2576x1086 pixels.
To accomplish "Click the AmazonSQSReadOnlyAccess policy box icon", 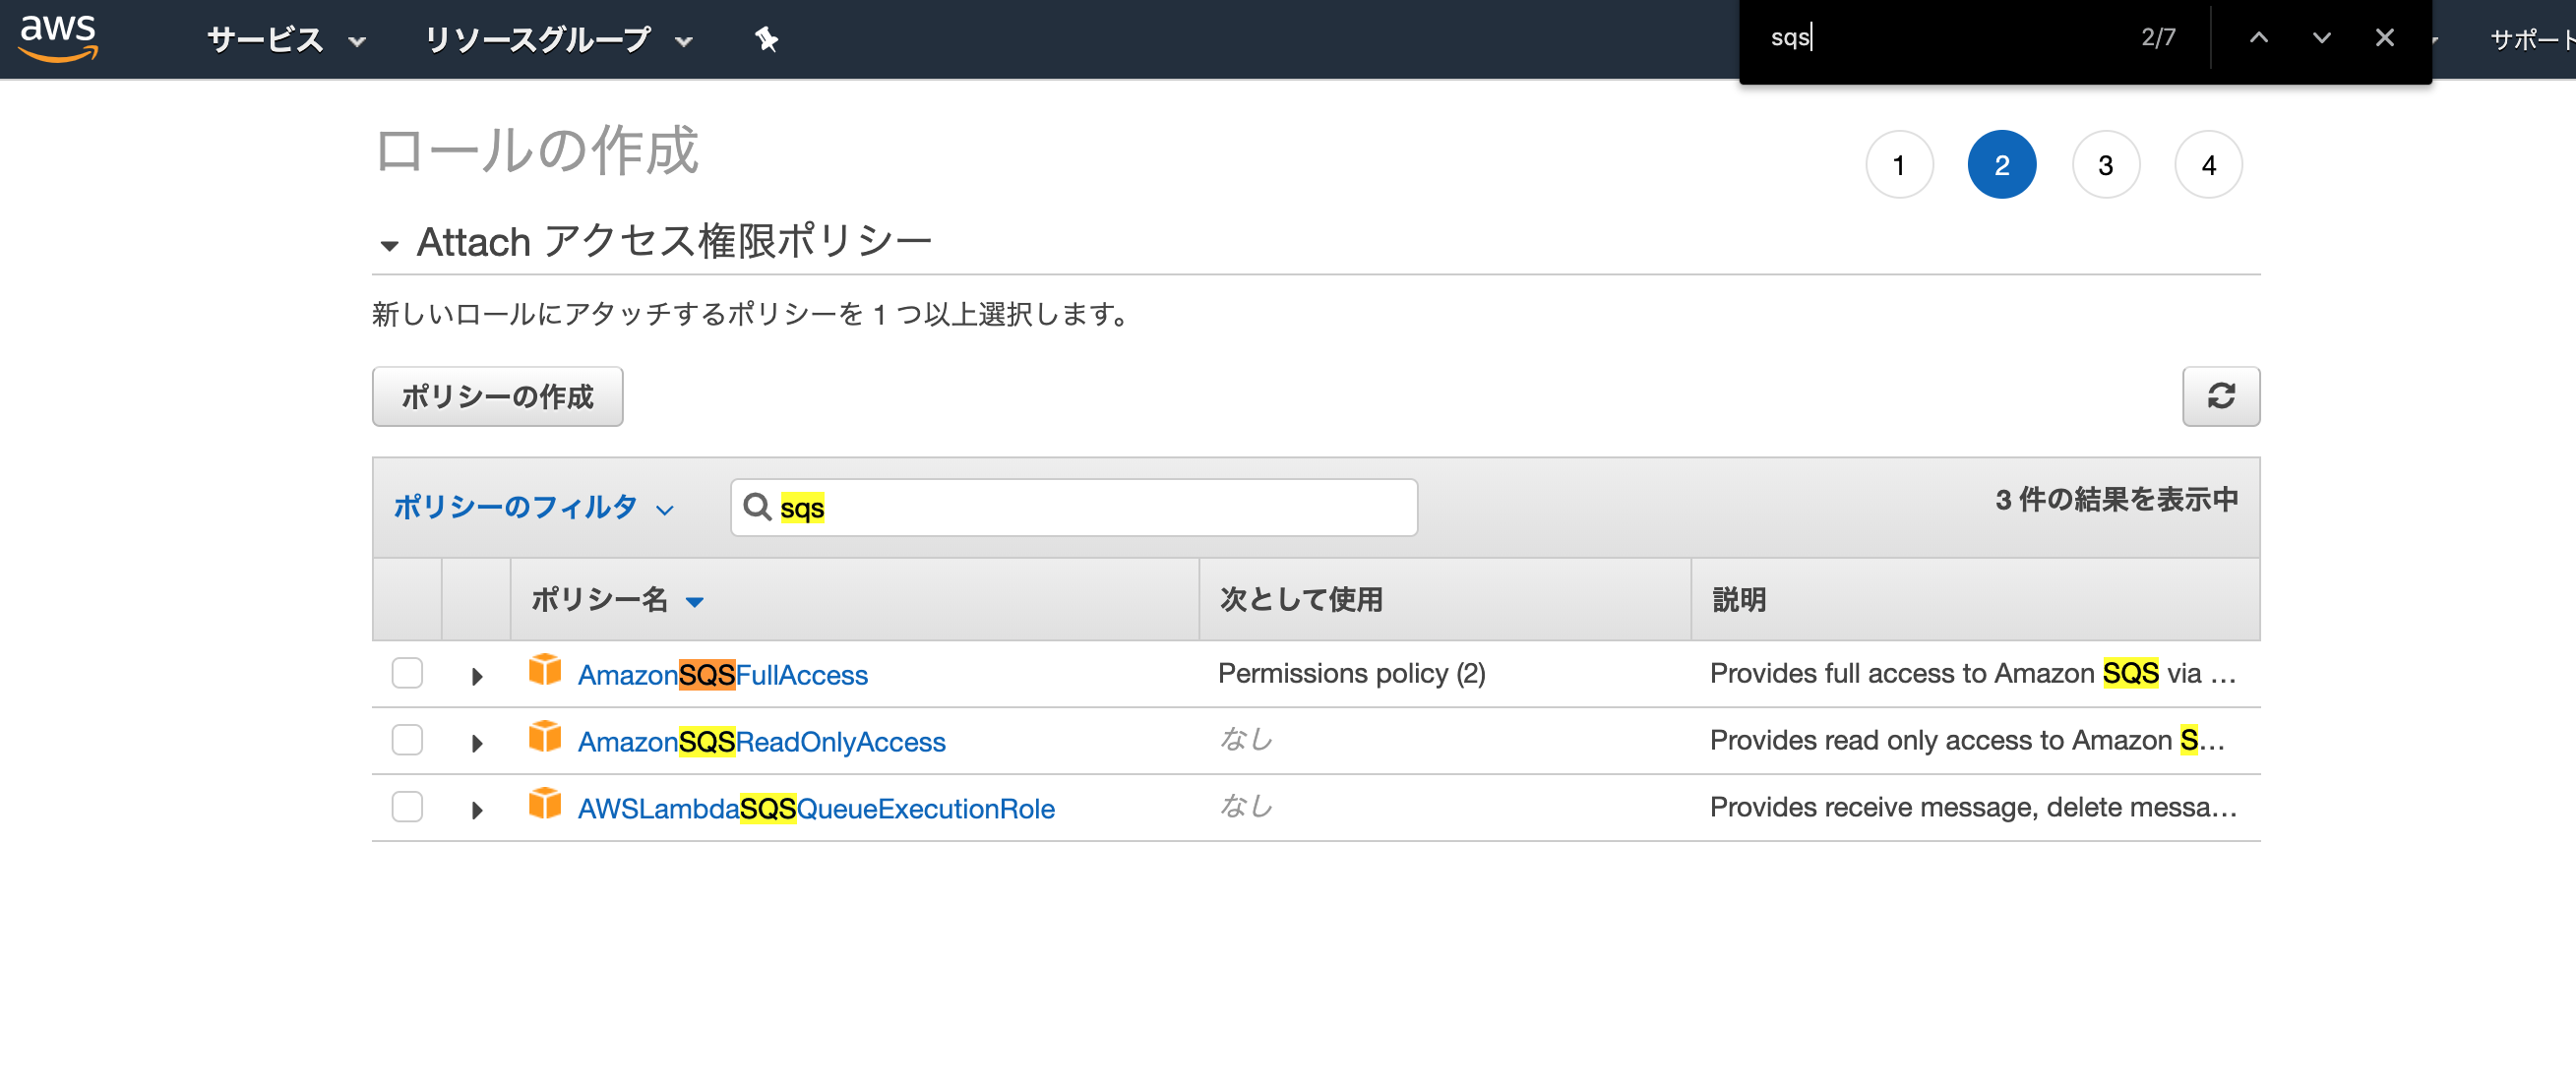I will coord(545,737).
